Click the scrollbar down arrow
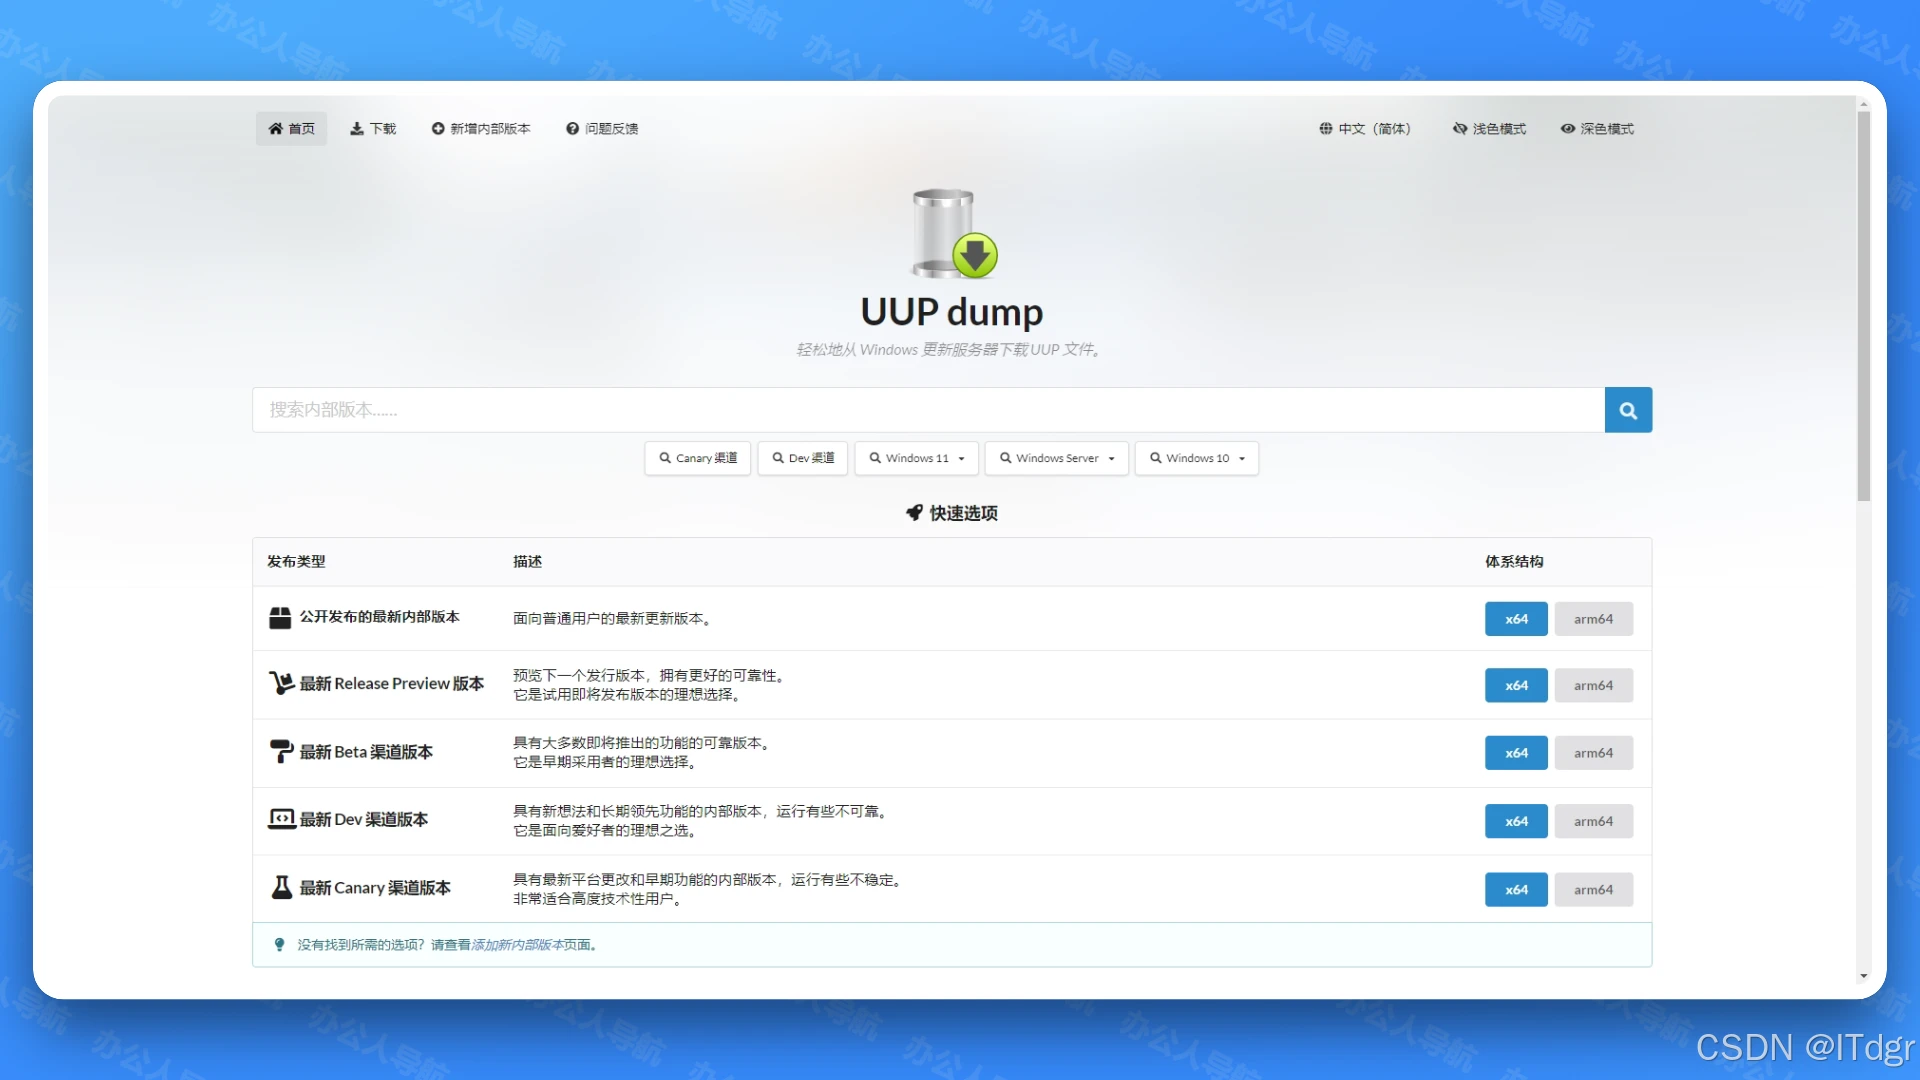Screen dimensions: 1920x1080 (x=1864, y=976)
